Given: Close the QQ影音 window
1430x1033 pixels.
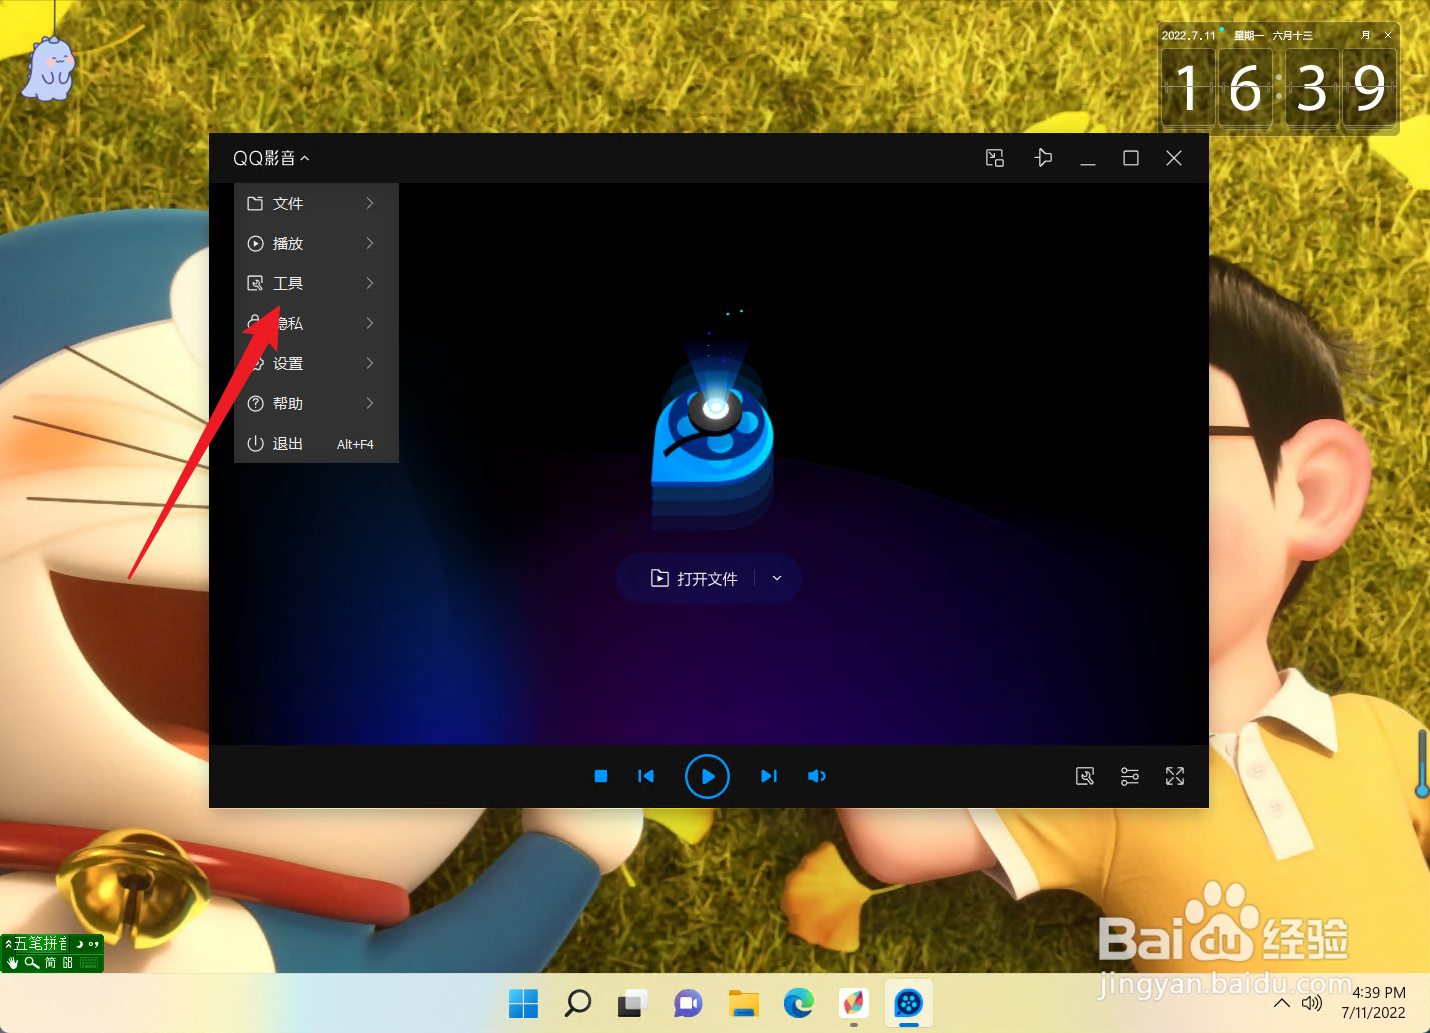Looking at the screenshot, I should click(x=1174, y=158).
